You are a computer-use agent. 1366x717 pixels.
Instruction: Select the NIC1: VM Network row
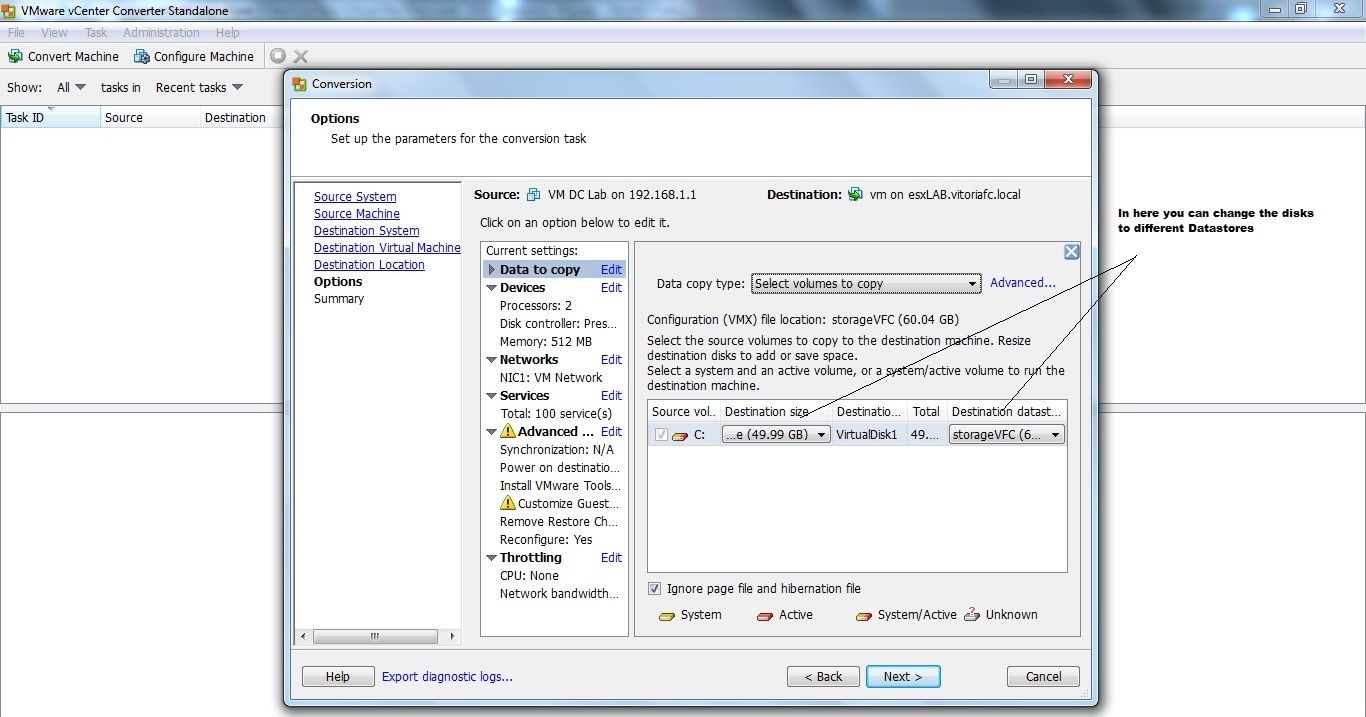point(551,378)
